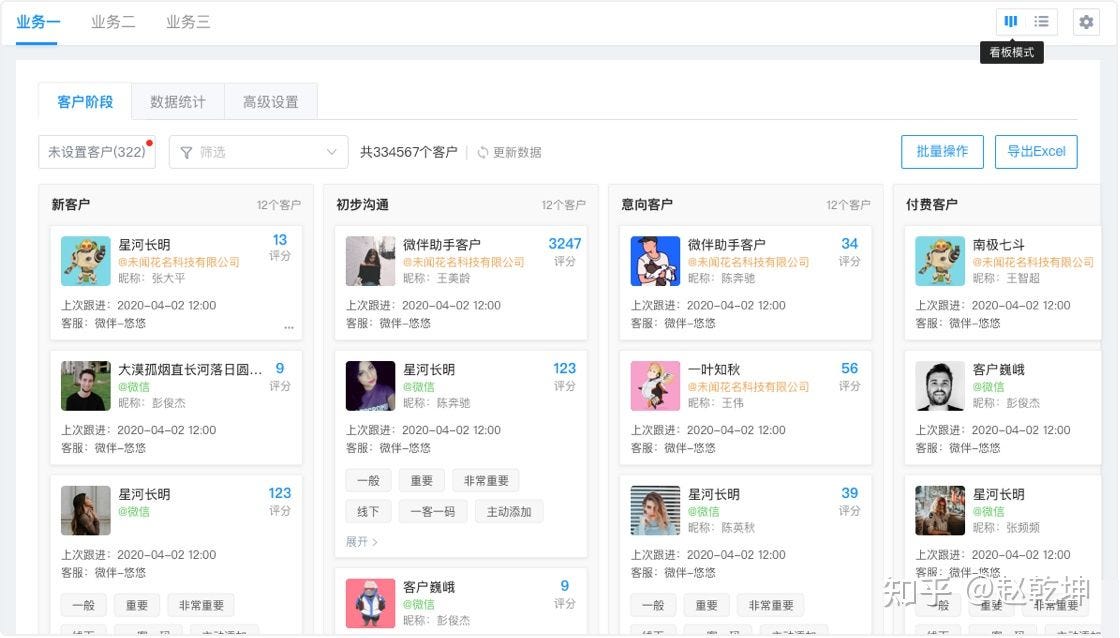This screenshot has height=638, width=1120.
Task: Click the 主动添加 tag in 初步沟通 column
Action: pos(509,512)
